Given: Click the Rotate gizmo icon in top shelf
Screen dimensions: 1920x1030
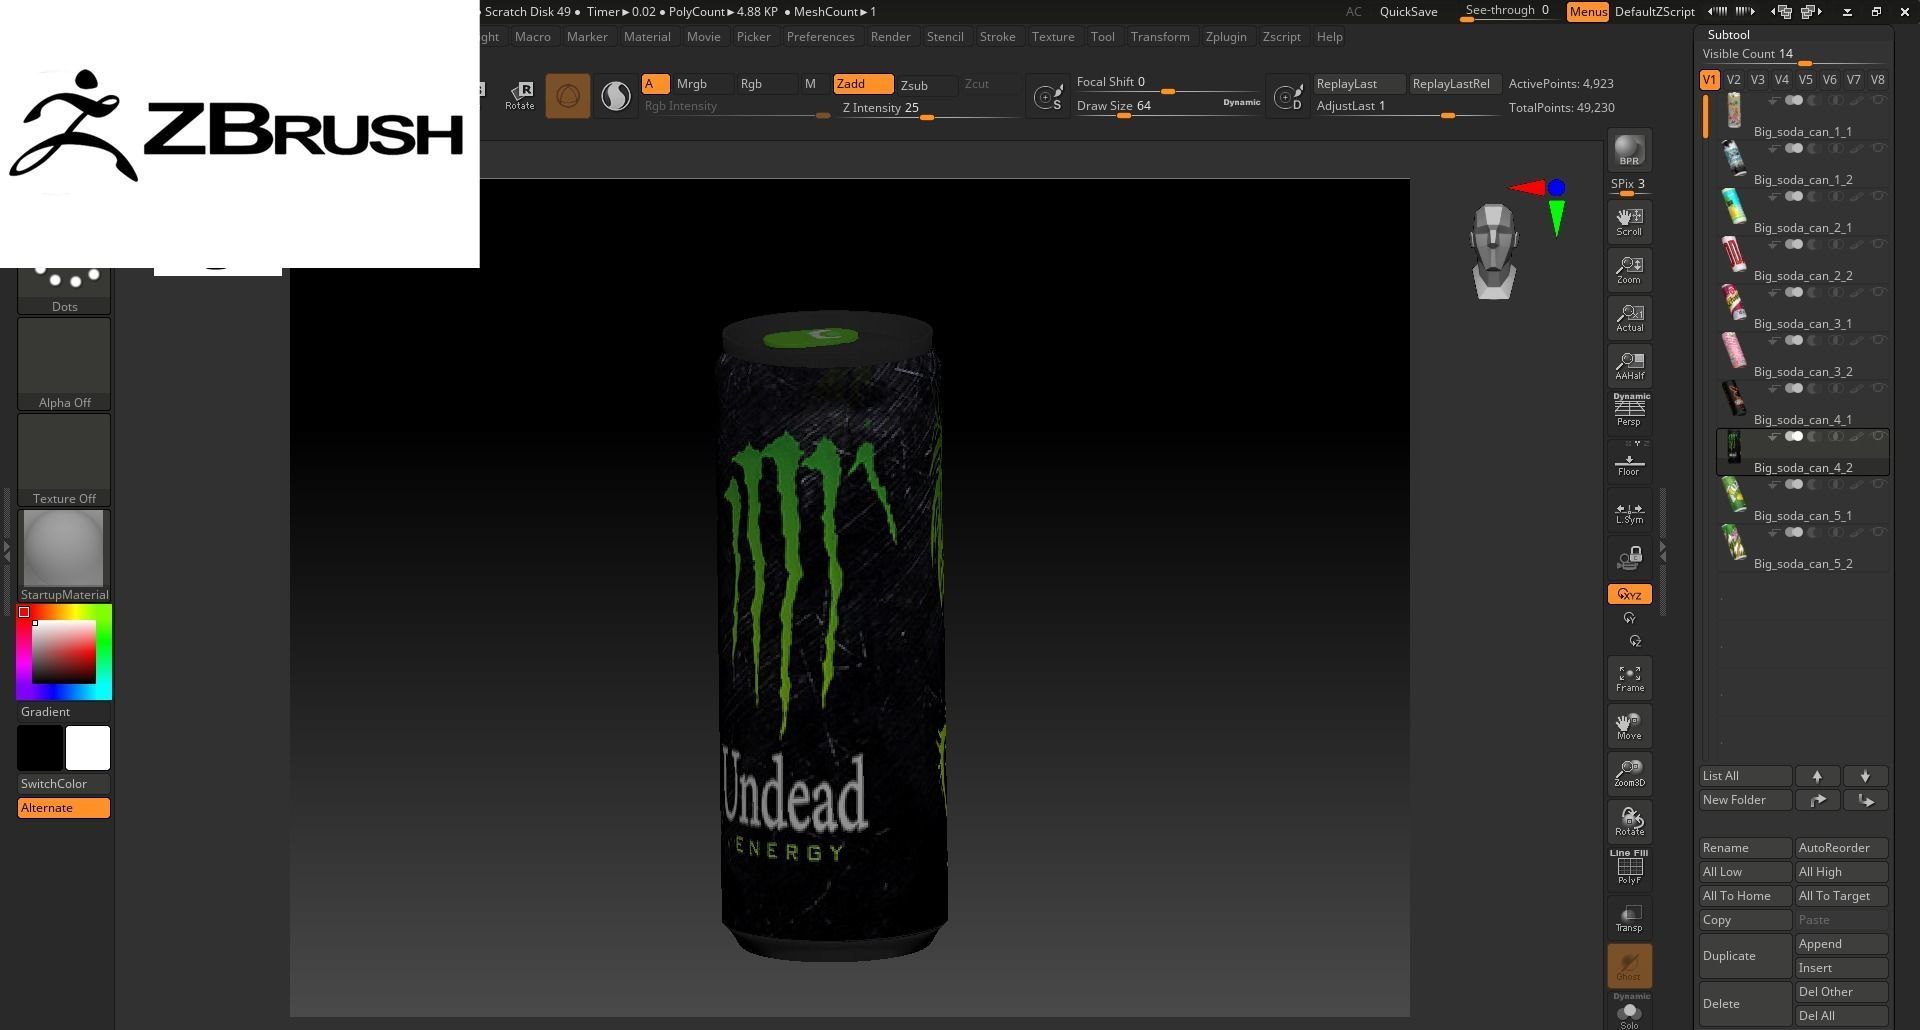Looking at the screenshot, I should point(520,96).
